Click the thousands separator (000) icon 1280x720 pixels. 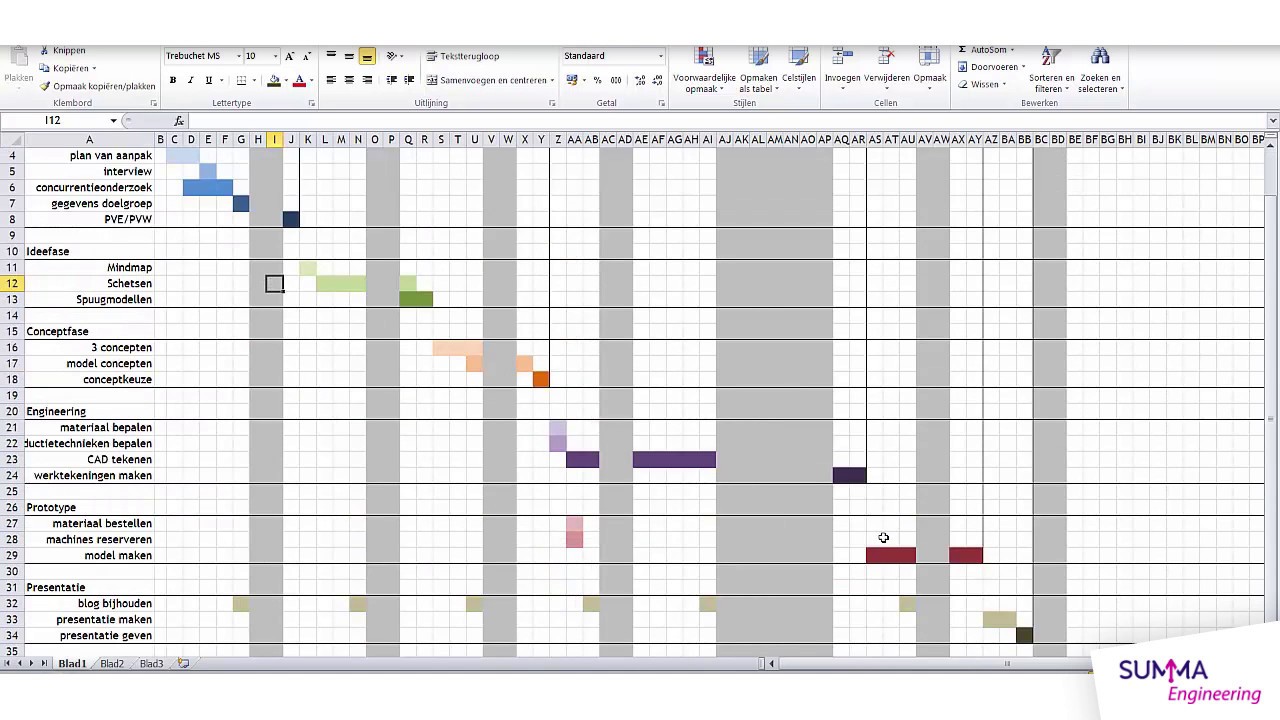tap(615, 80)
